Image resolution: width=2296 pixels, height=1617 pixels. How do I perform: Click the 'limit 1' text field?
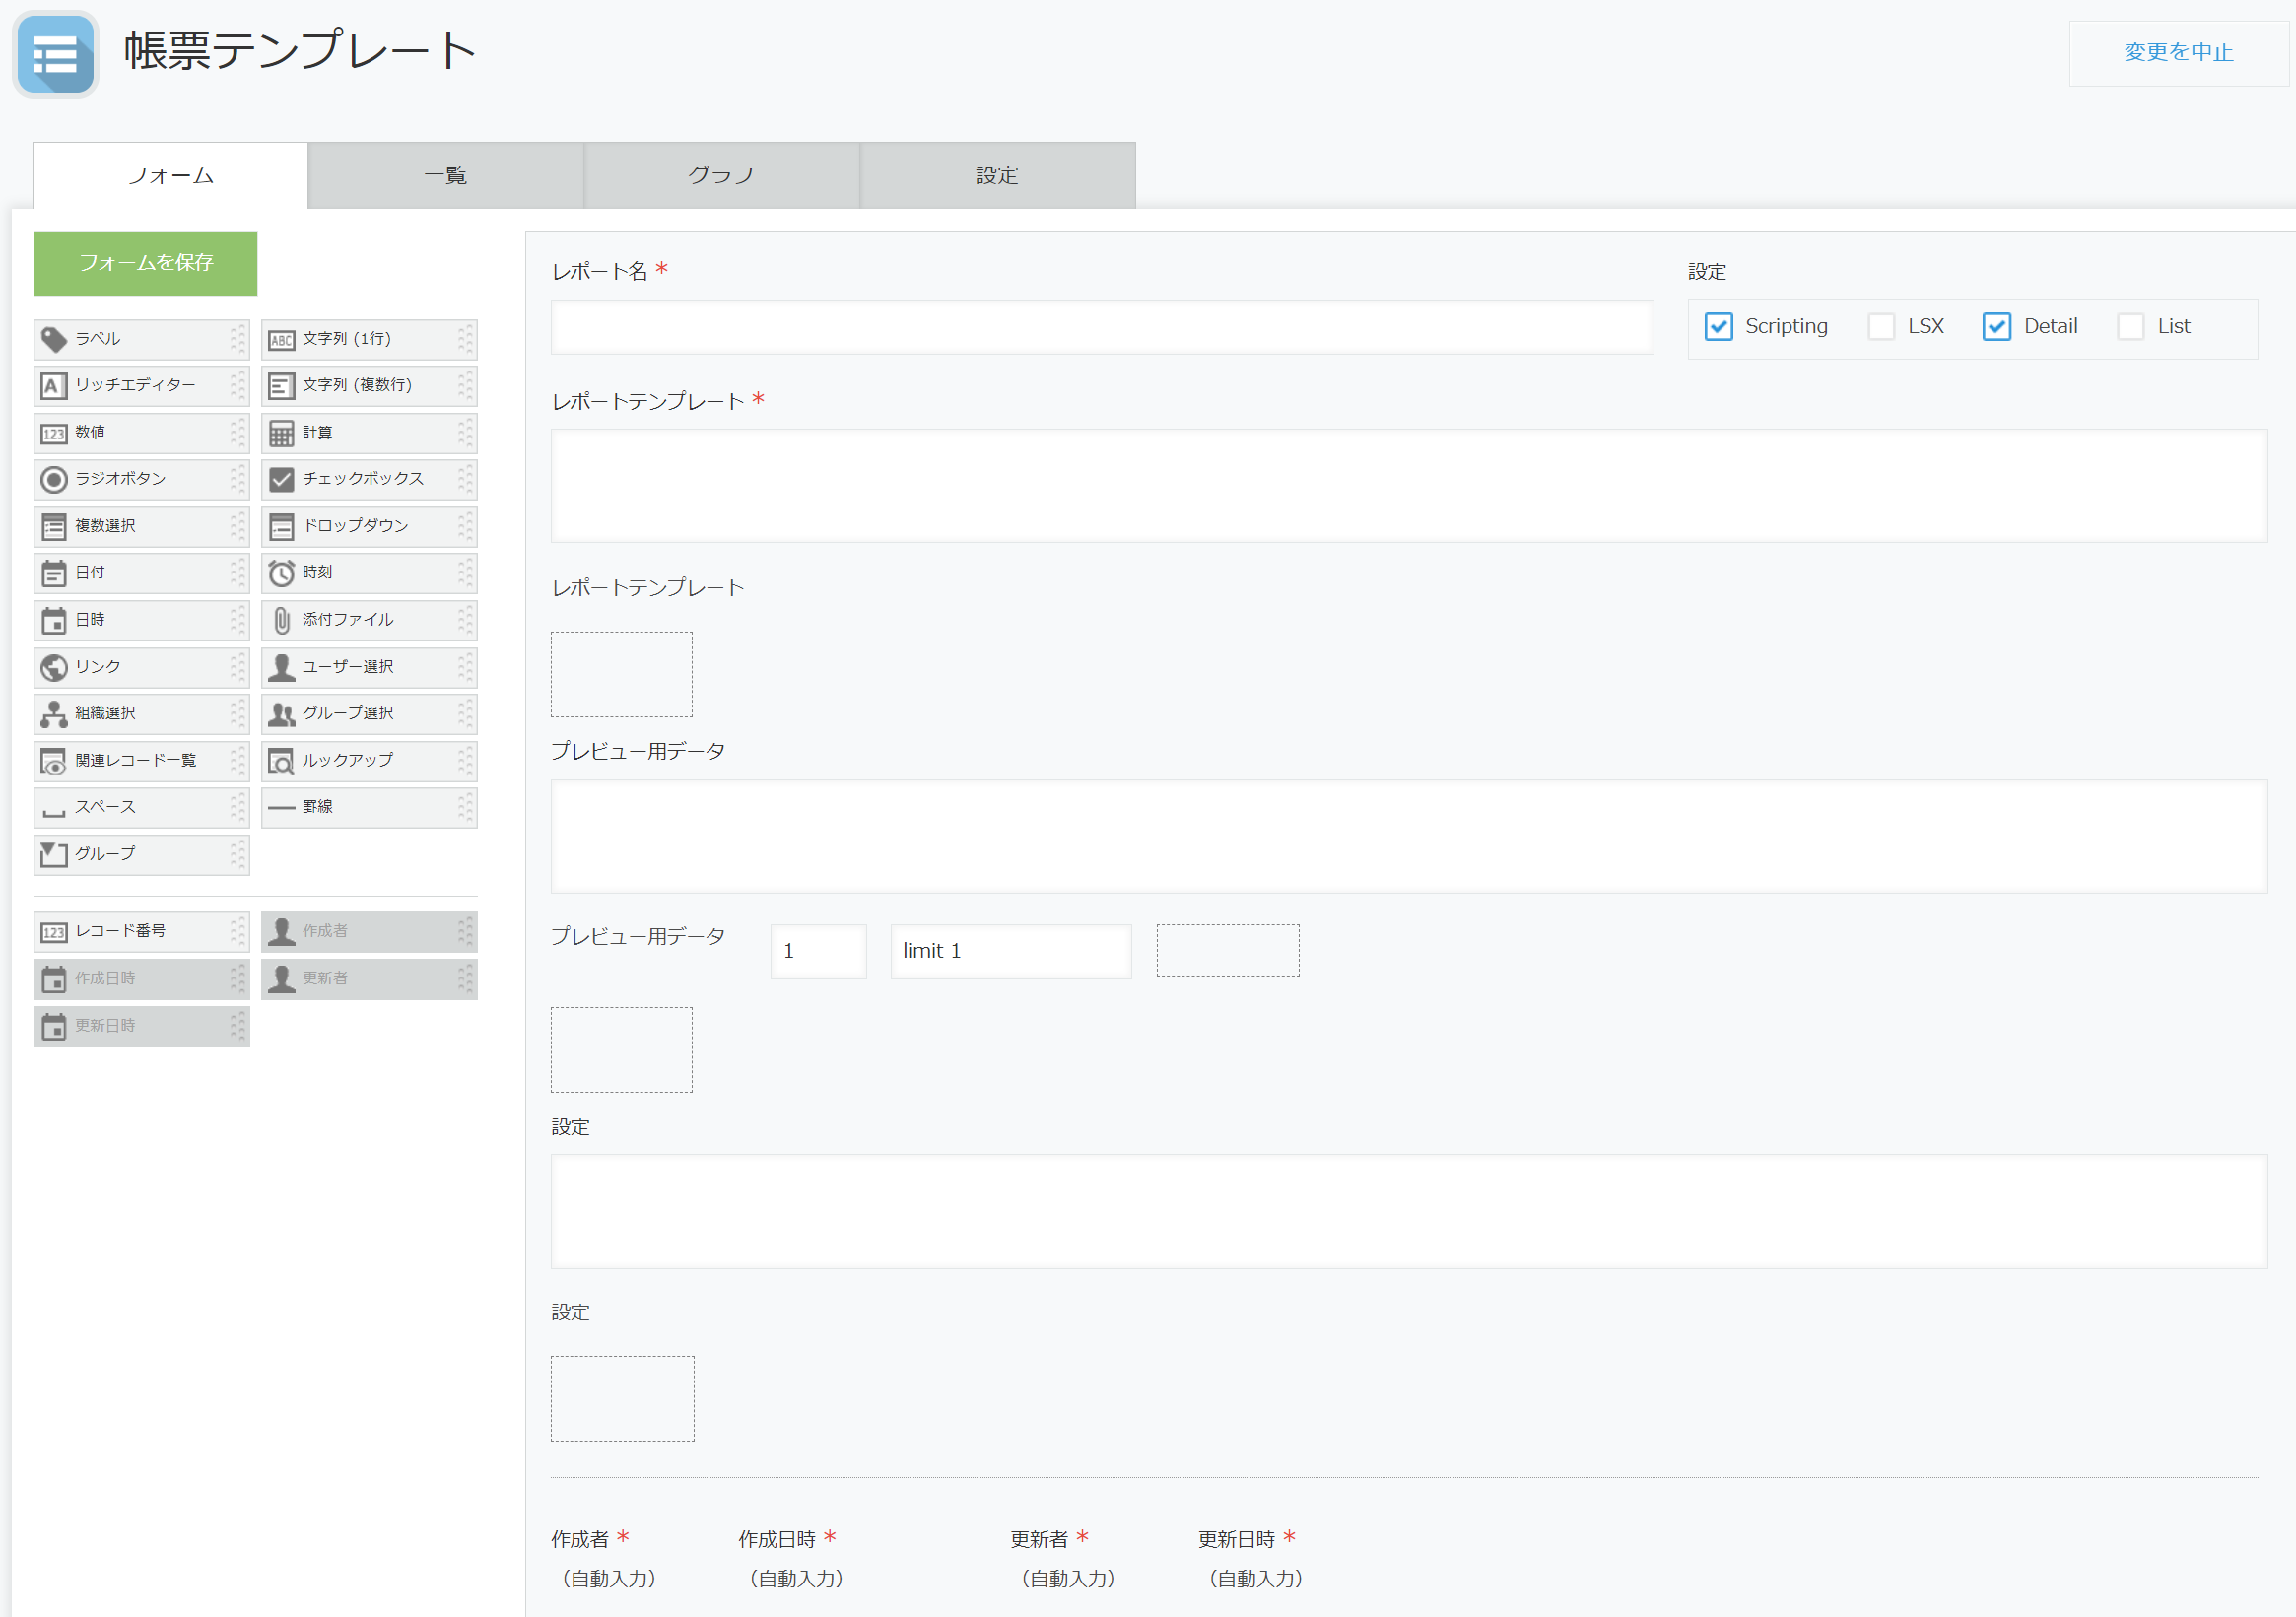point(1010,951)
